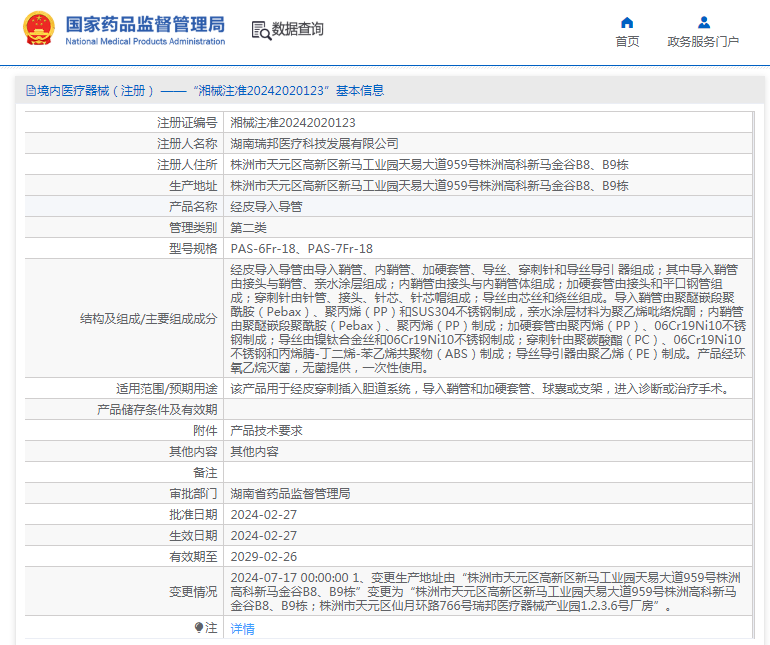Image resolution: width=770 pixels, height=645 pixels.
Task: Click the 注册人住所 label
Action: pos(187,165)
